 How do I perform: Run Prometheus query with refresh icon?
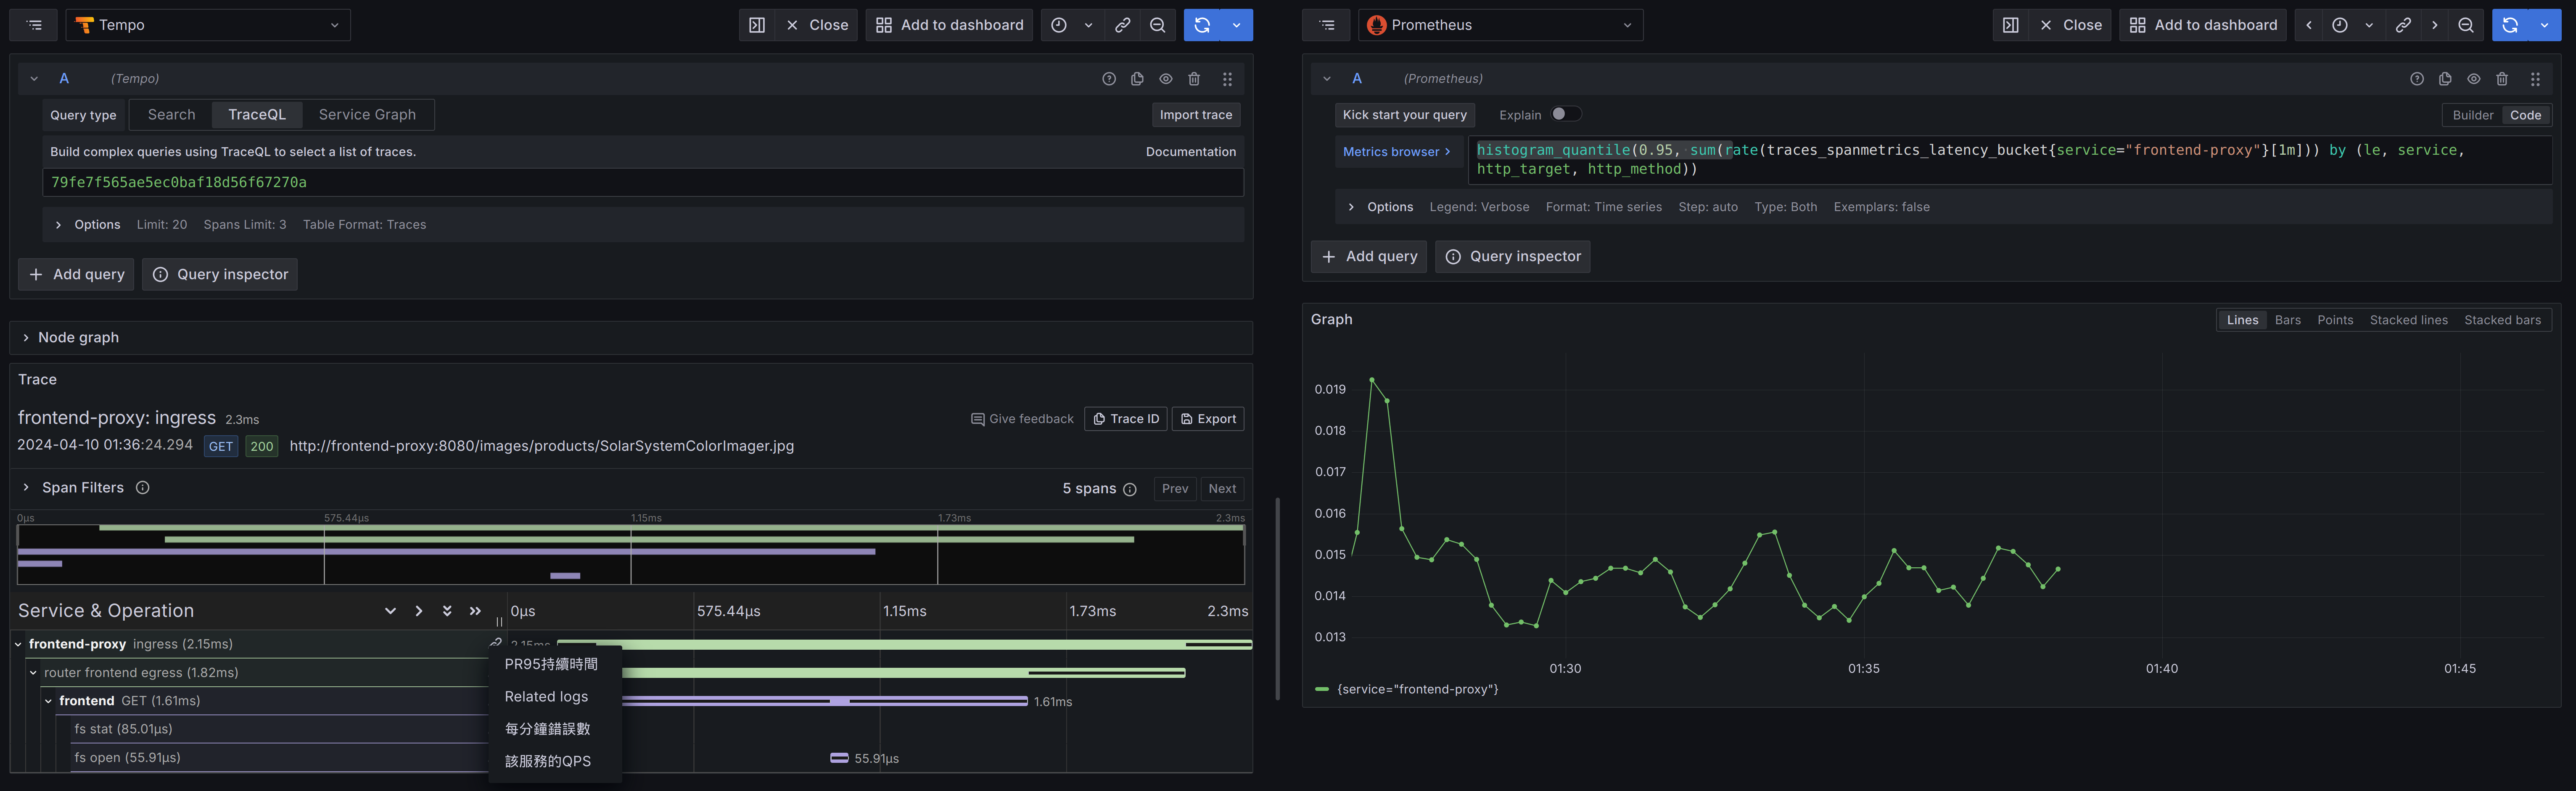point(2510,25)
